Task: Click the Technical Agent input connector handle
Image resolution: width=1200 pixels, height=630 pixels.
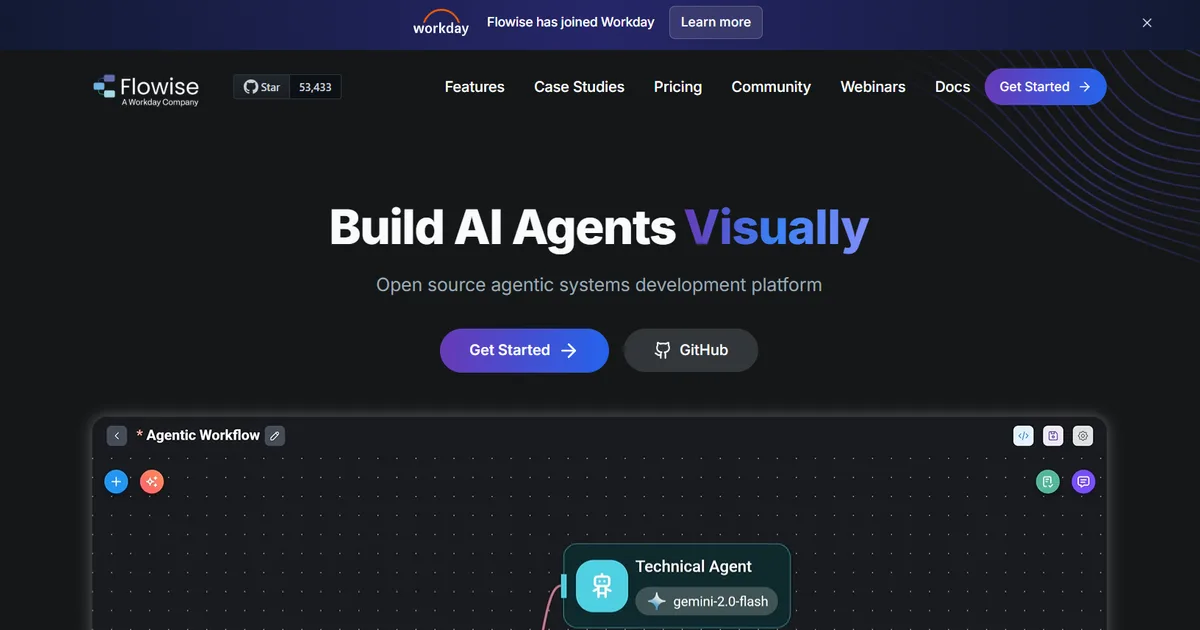Action: (564, 586)
